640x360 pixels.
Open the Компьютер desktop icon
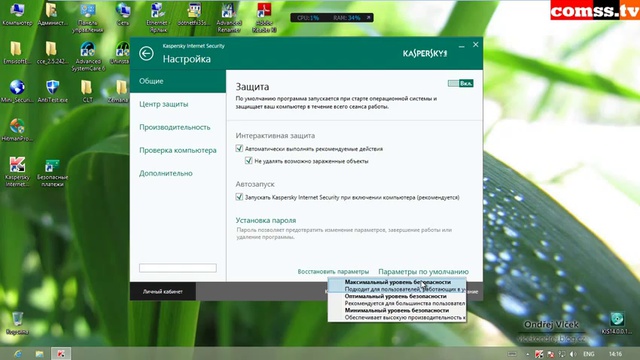tap(17, 14)
